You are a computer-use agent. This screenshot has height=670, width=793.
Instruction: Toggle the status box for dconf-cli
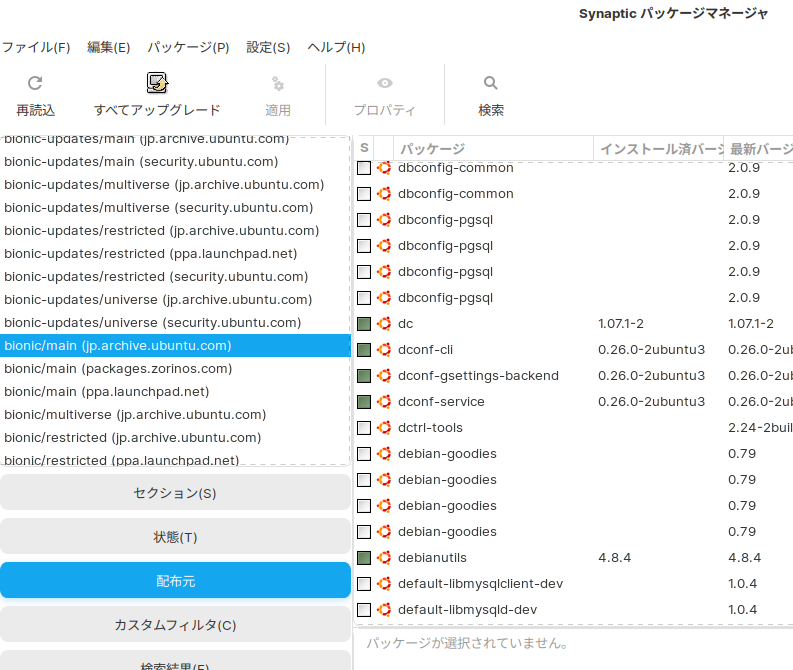[x=364, y=349]
